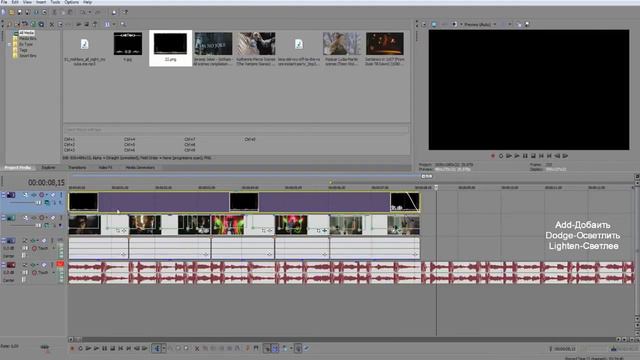640x360 pixels.
Task: Open the Options menu
Action: [x=71, y=2]
